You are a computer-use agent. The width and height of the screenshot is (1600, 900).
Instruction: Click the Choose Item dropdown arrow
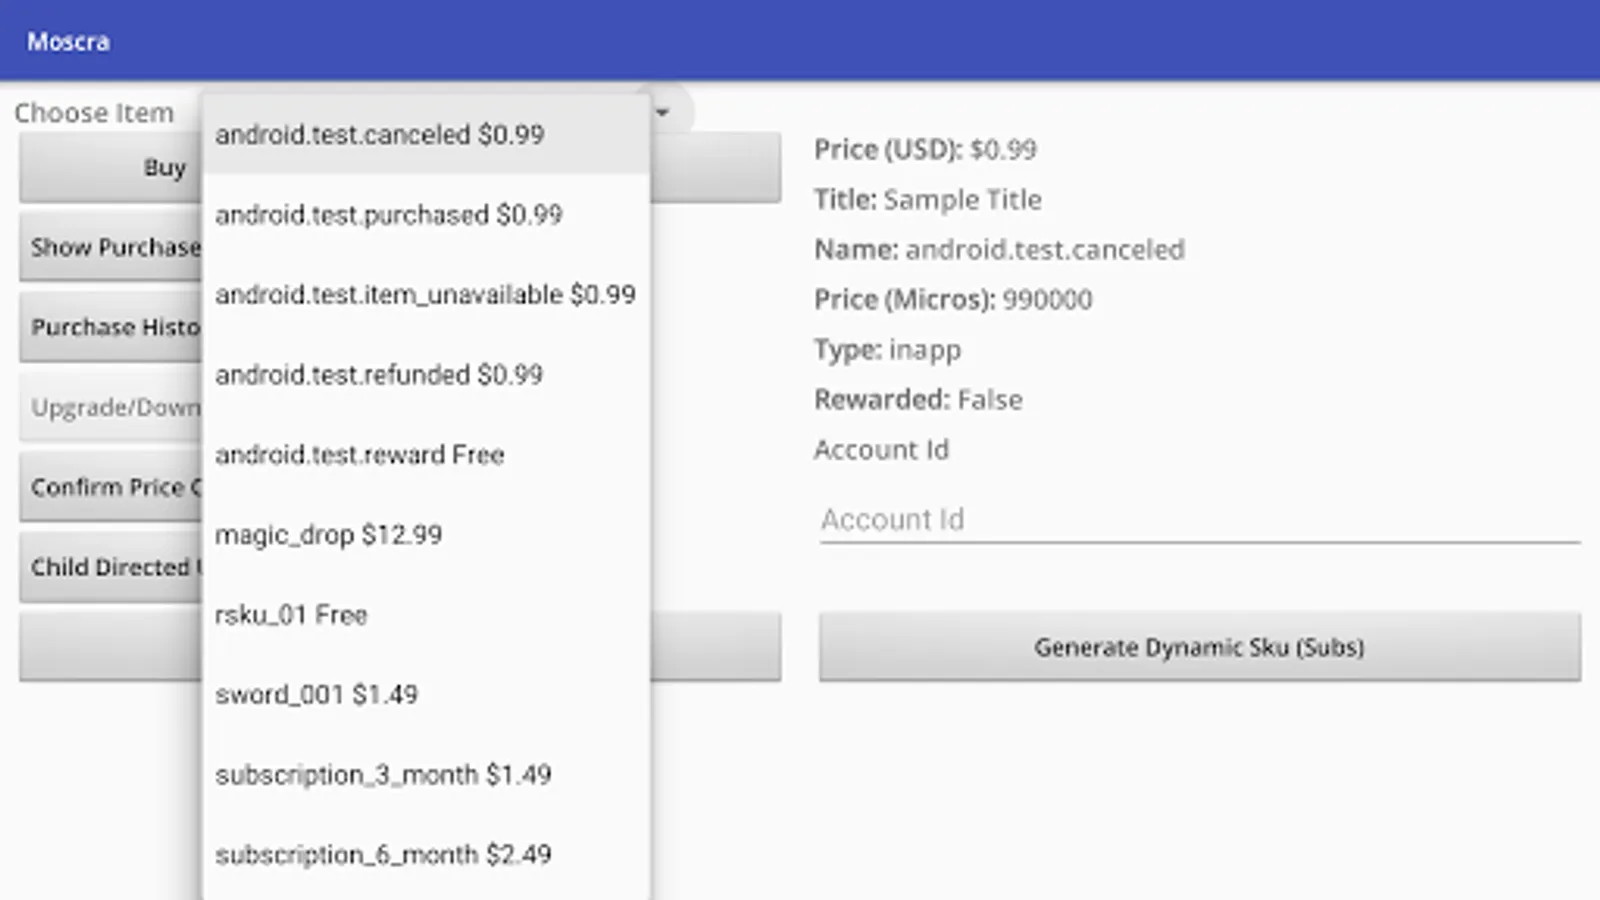click(662, 113)
